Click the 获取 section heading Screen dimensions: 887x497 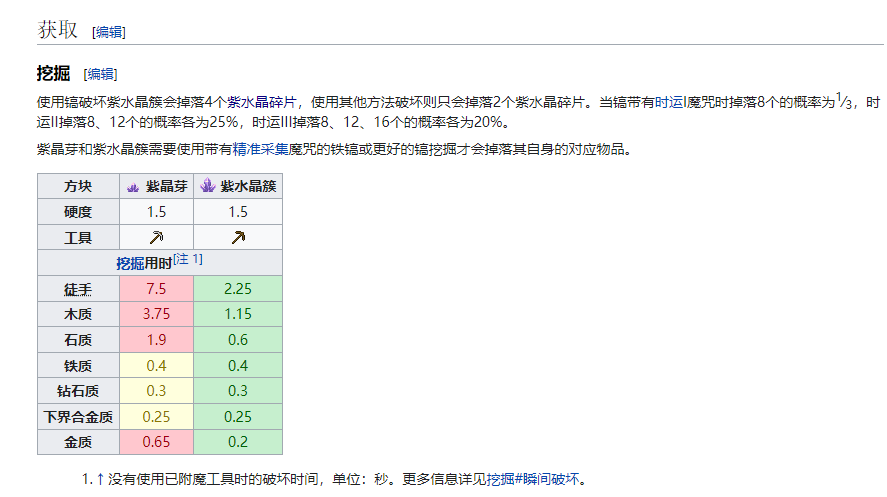tap(57, 29)
